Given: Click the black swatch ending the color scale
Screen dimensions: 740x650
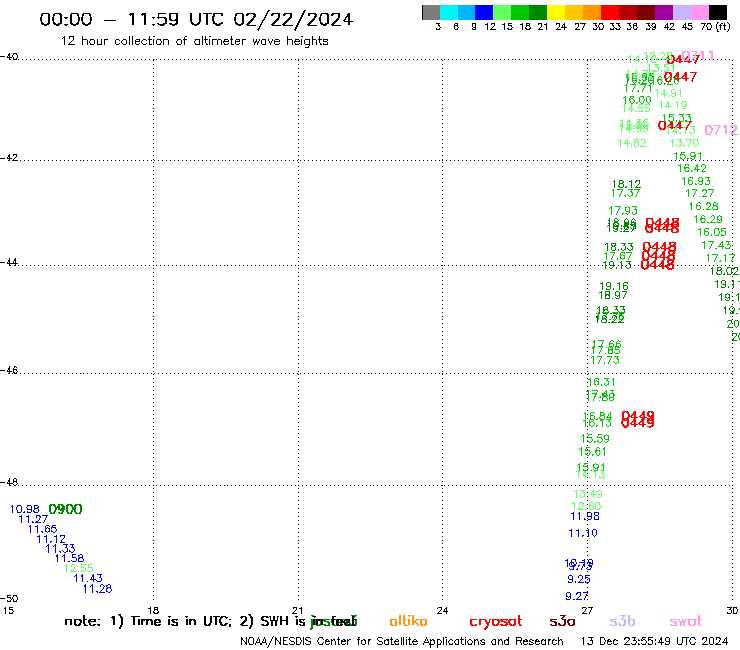Looking at the screenshot, I should pyautogui.click(x=717, y=12).
